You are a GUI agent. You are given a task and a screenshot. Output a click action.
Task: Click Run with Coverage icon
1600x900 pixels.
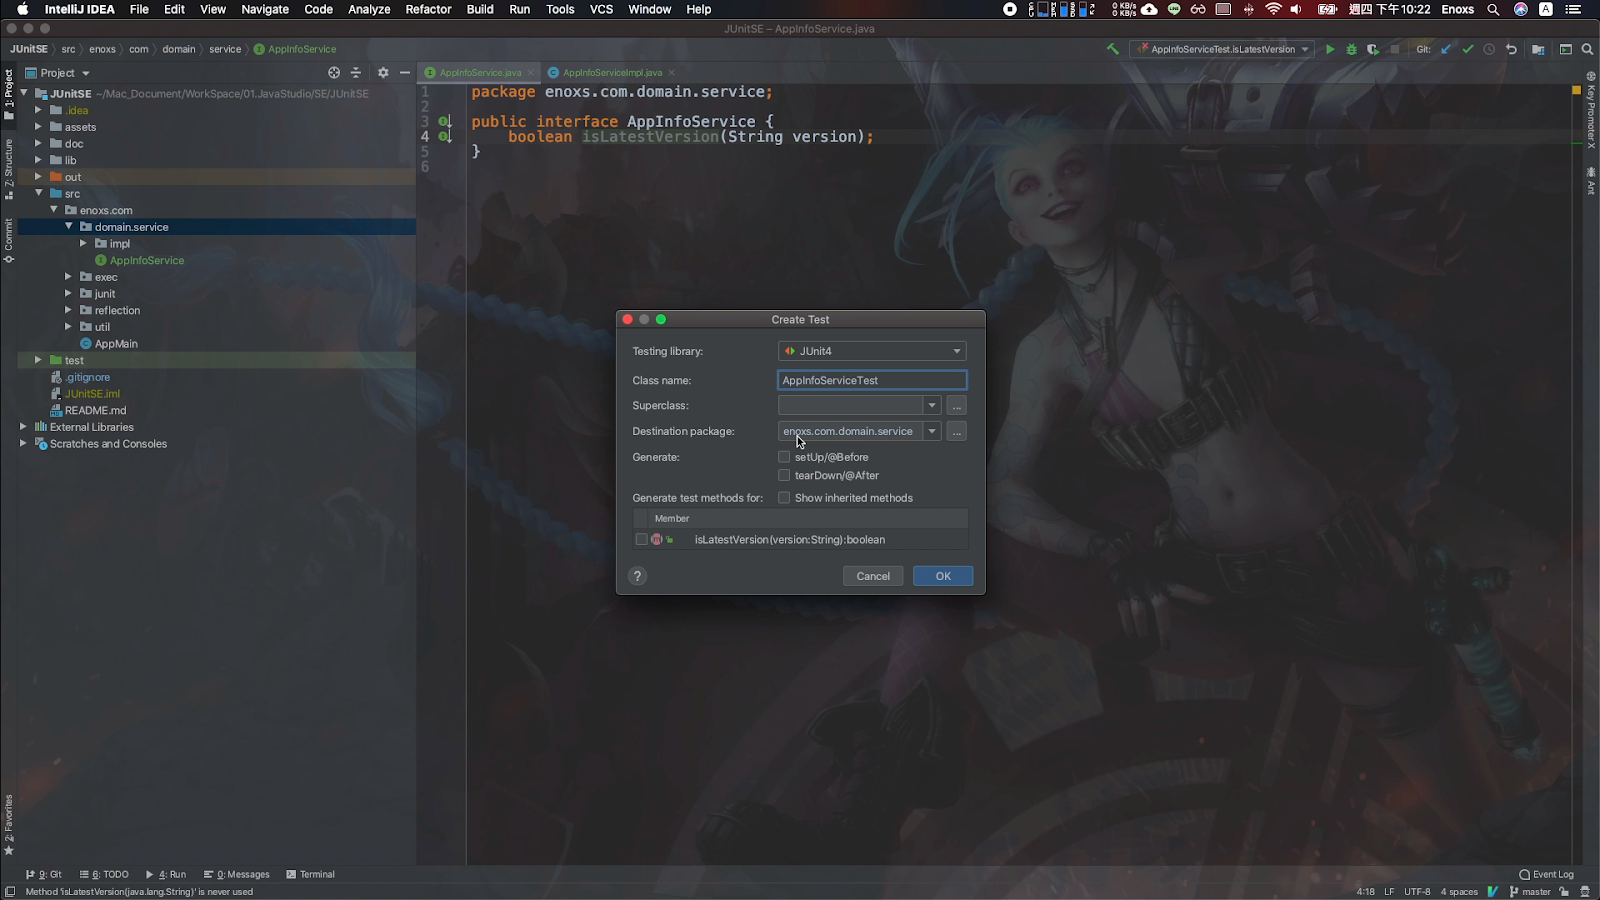(x=1373, y=49)
